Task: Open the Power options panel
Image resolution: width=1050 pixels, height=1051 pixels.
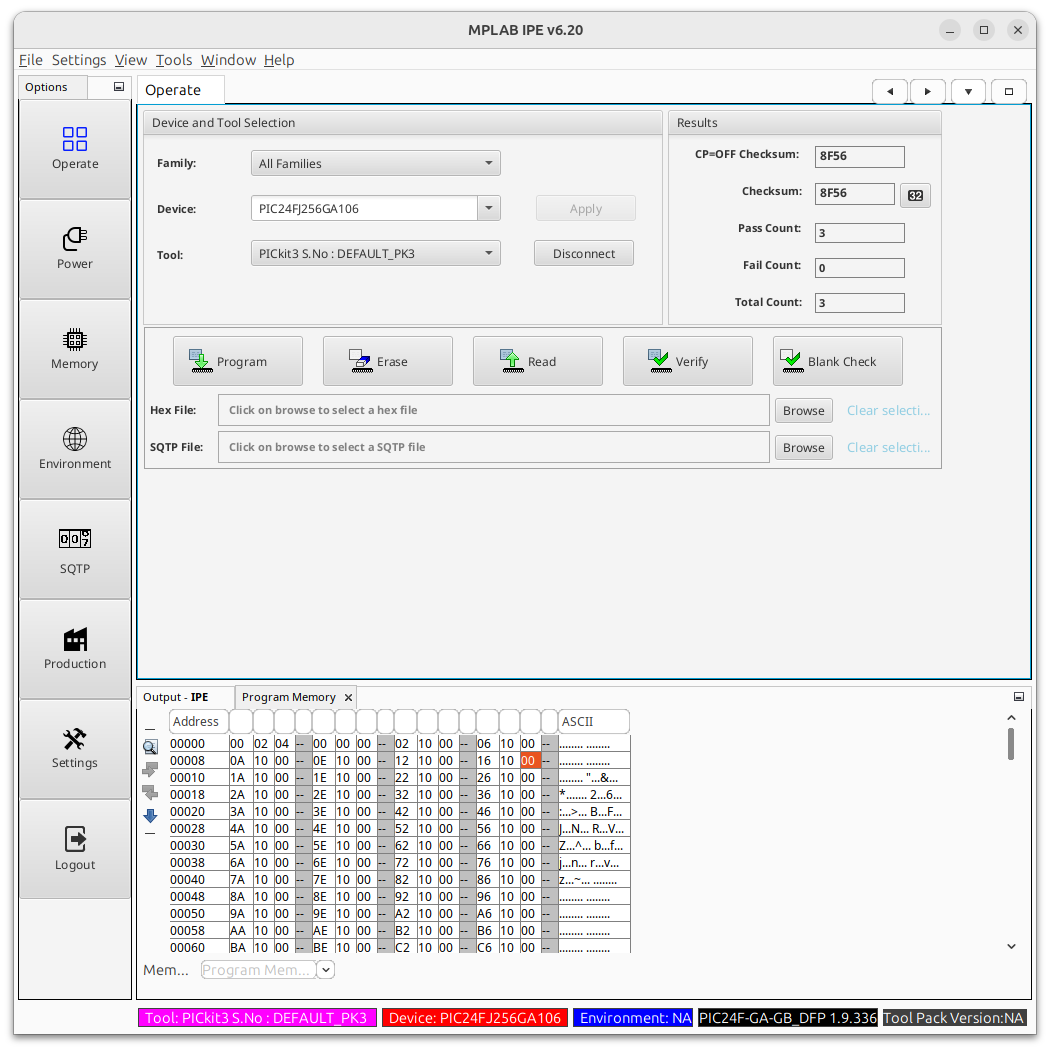Action: point(75,249)
